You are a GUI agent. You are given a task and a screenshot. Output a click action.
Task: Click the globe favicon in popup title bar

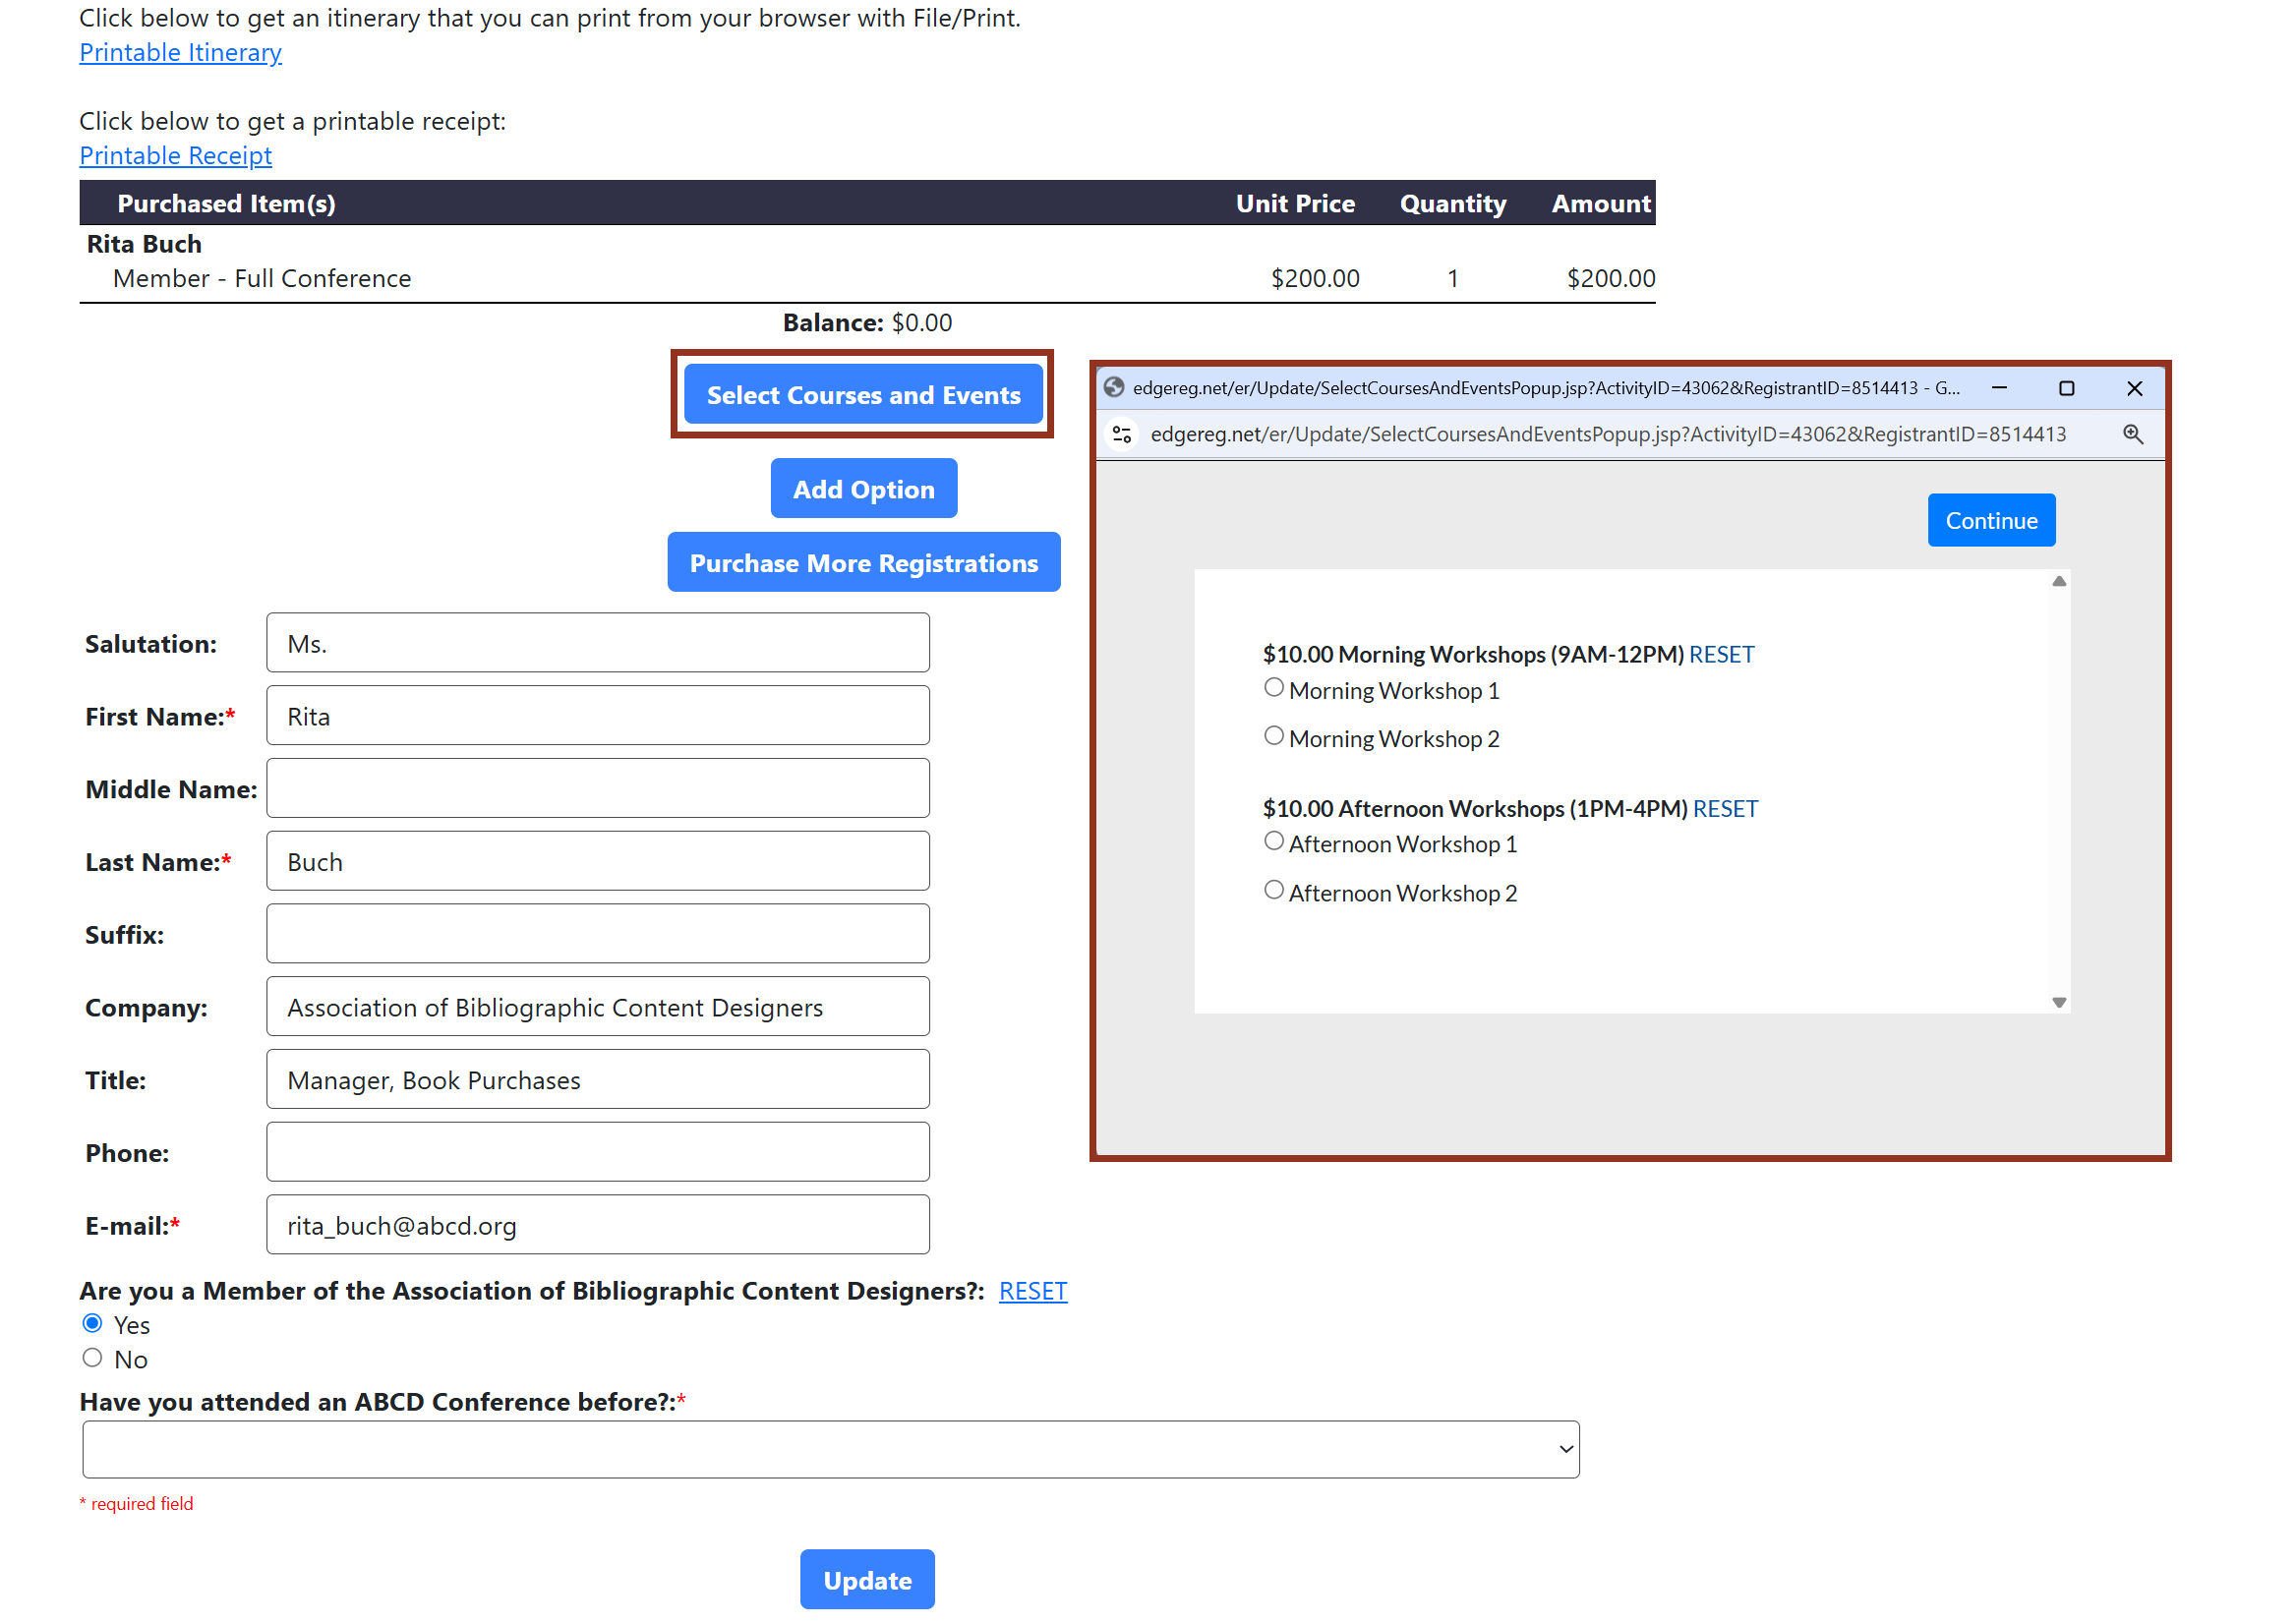[x=1114, y=388]
